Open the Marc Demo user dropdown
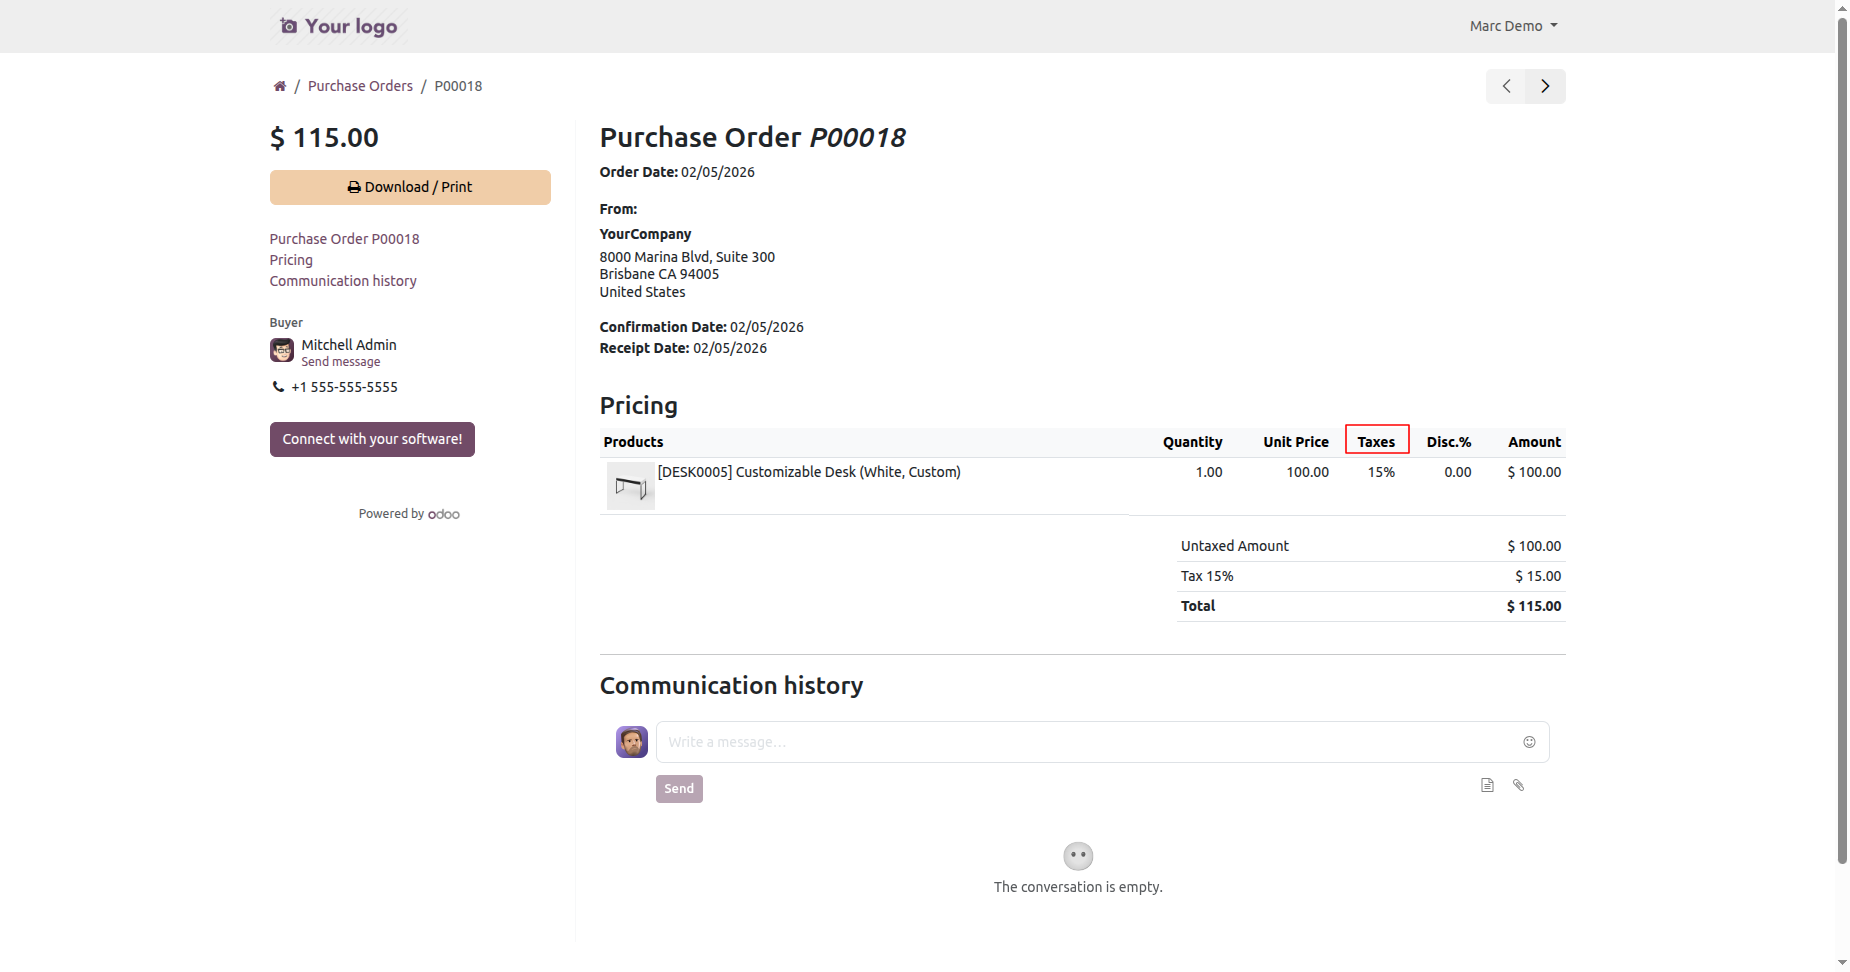 click(1513, 26)
